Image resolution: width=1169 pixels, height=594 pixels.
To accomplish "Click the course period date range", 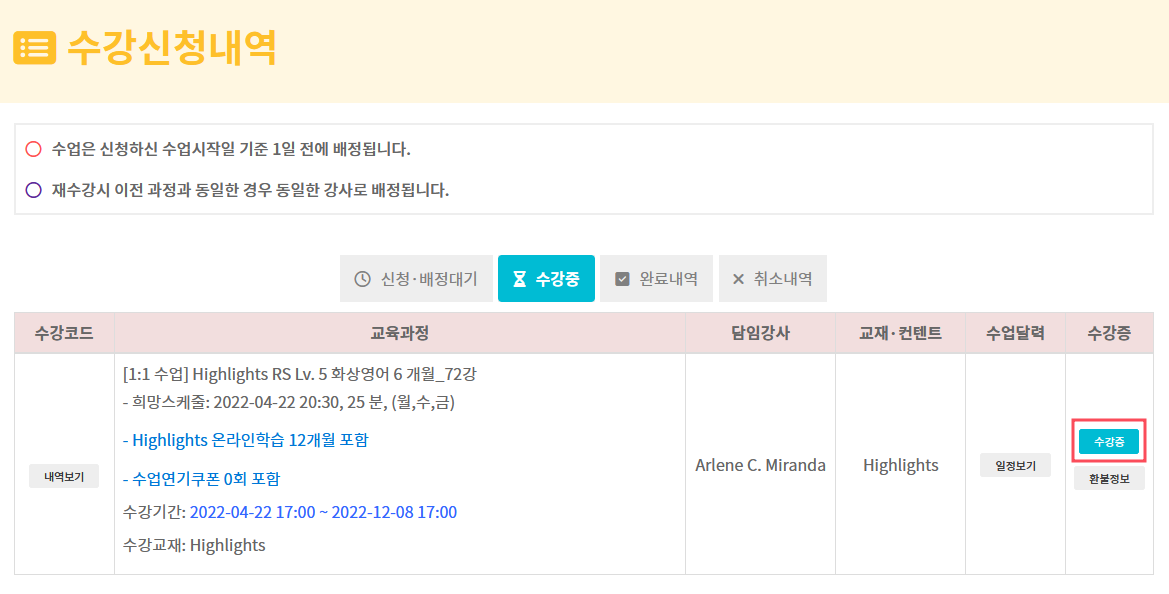I will point(324,512).
